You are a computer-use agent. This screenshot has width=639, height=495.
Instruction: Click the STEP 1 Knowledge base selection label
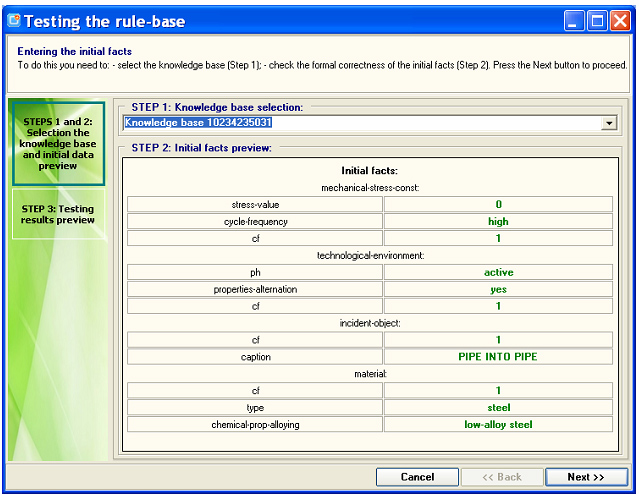(217, 107)
